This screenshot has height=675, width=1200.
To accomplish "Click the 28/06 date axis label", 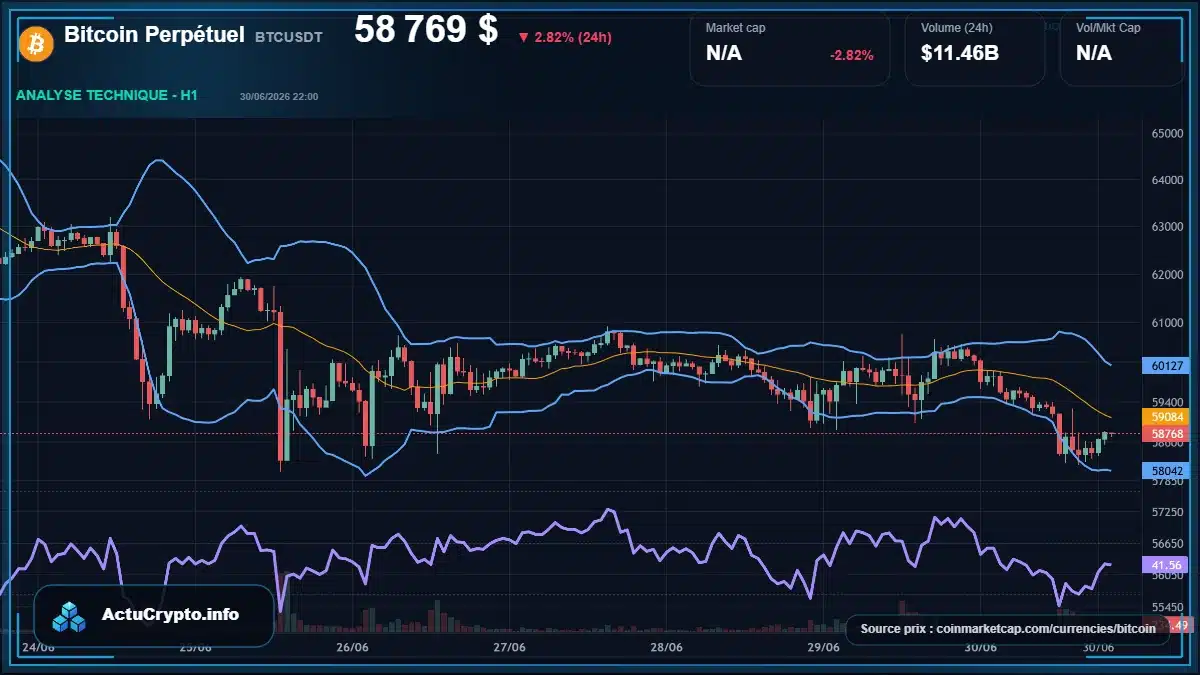I will click(666, 647).
